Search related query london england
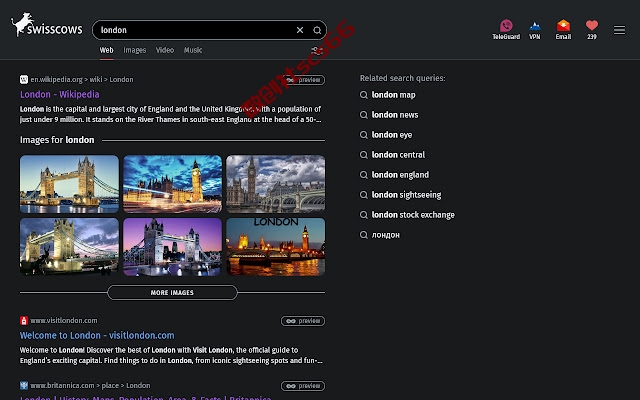The image size is (640, 400). pos(400,175)
